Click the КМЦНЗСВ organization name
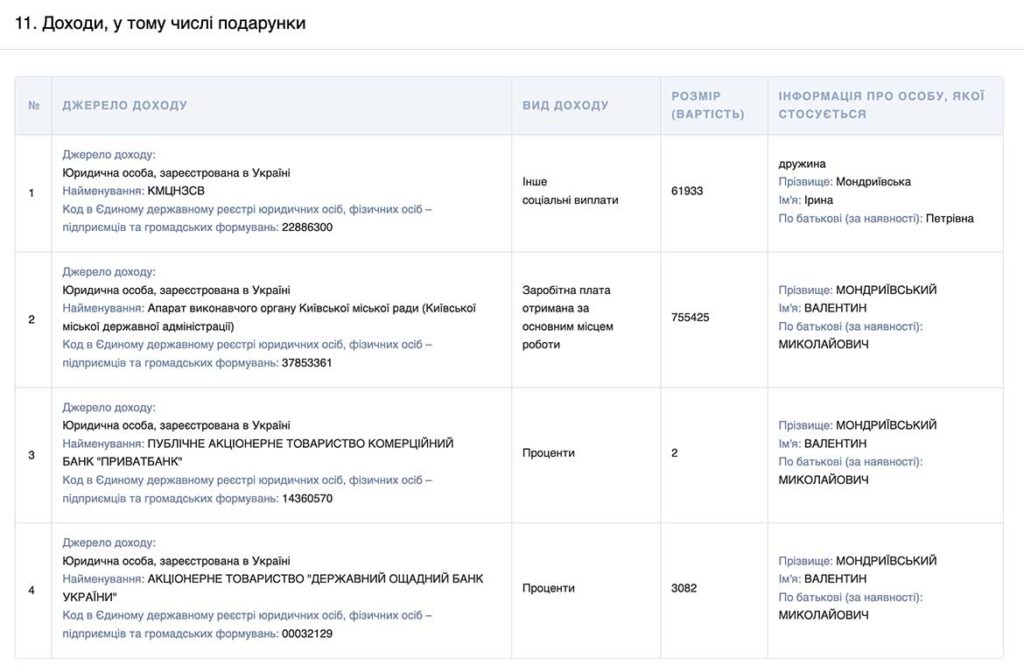Viewport: 1024px width, 672px height. tap(175, 191)
